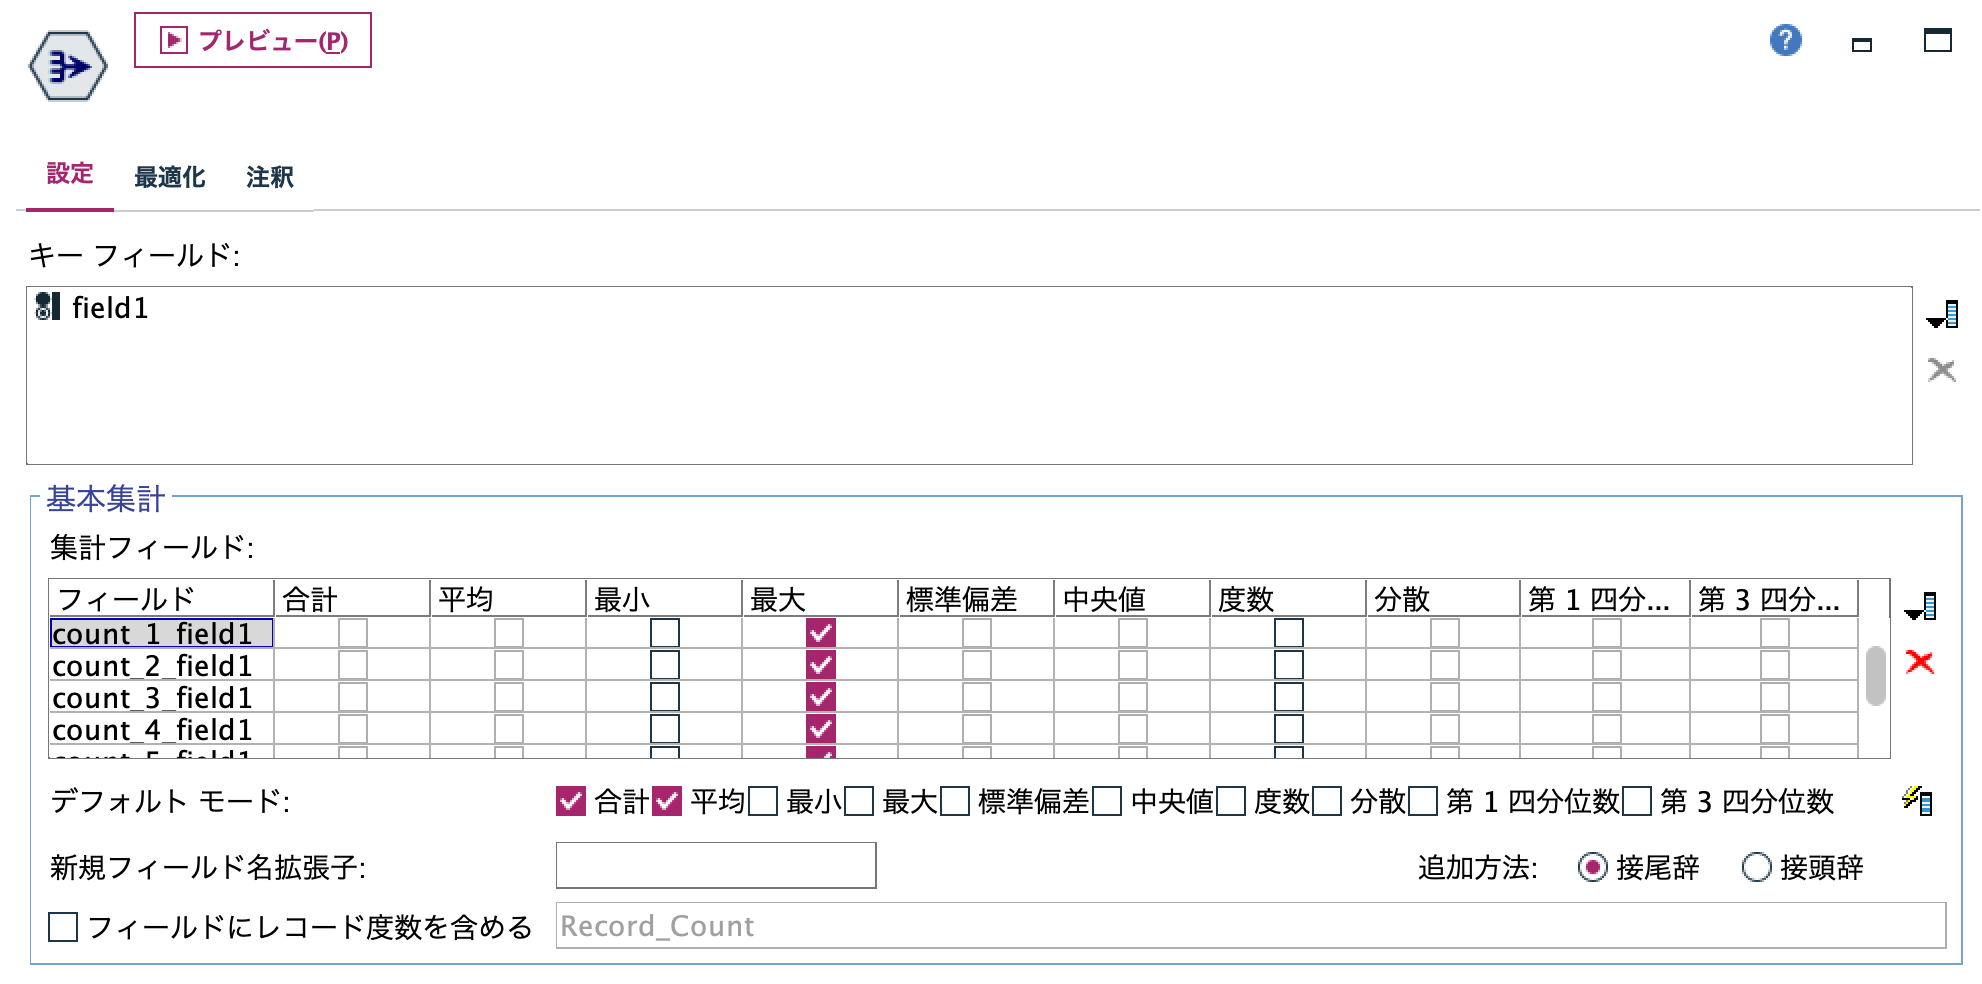Viewport: 1982px width, 984px height.
Task: Open the 注釈 tab
Action: click(267, 176)
